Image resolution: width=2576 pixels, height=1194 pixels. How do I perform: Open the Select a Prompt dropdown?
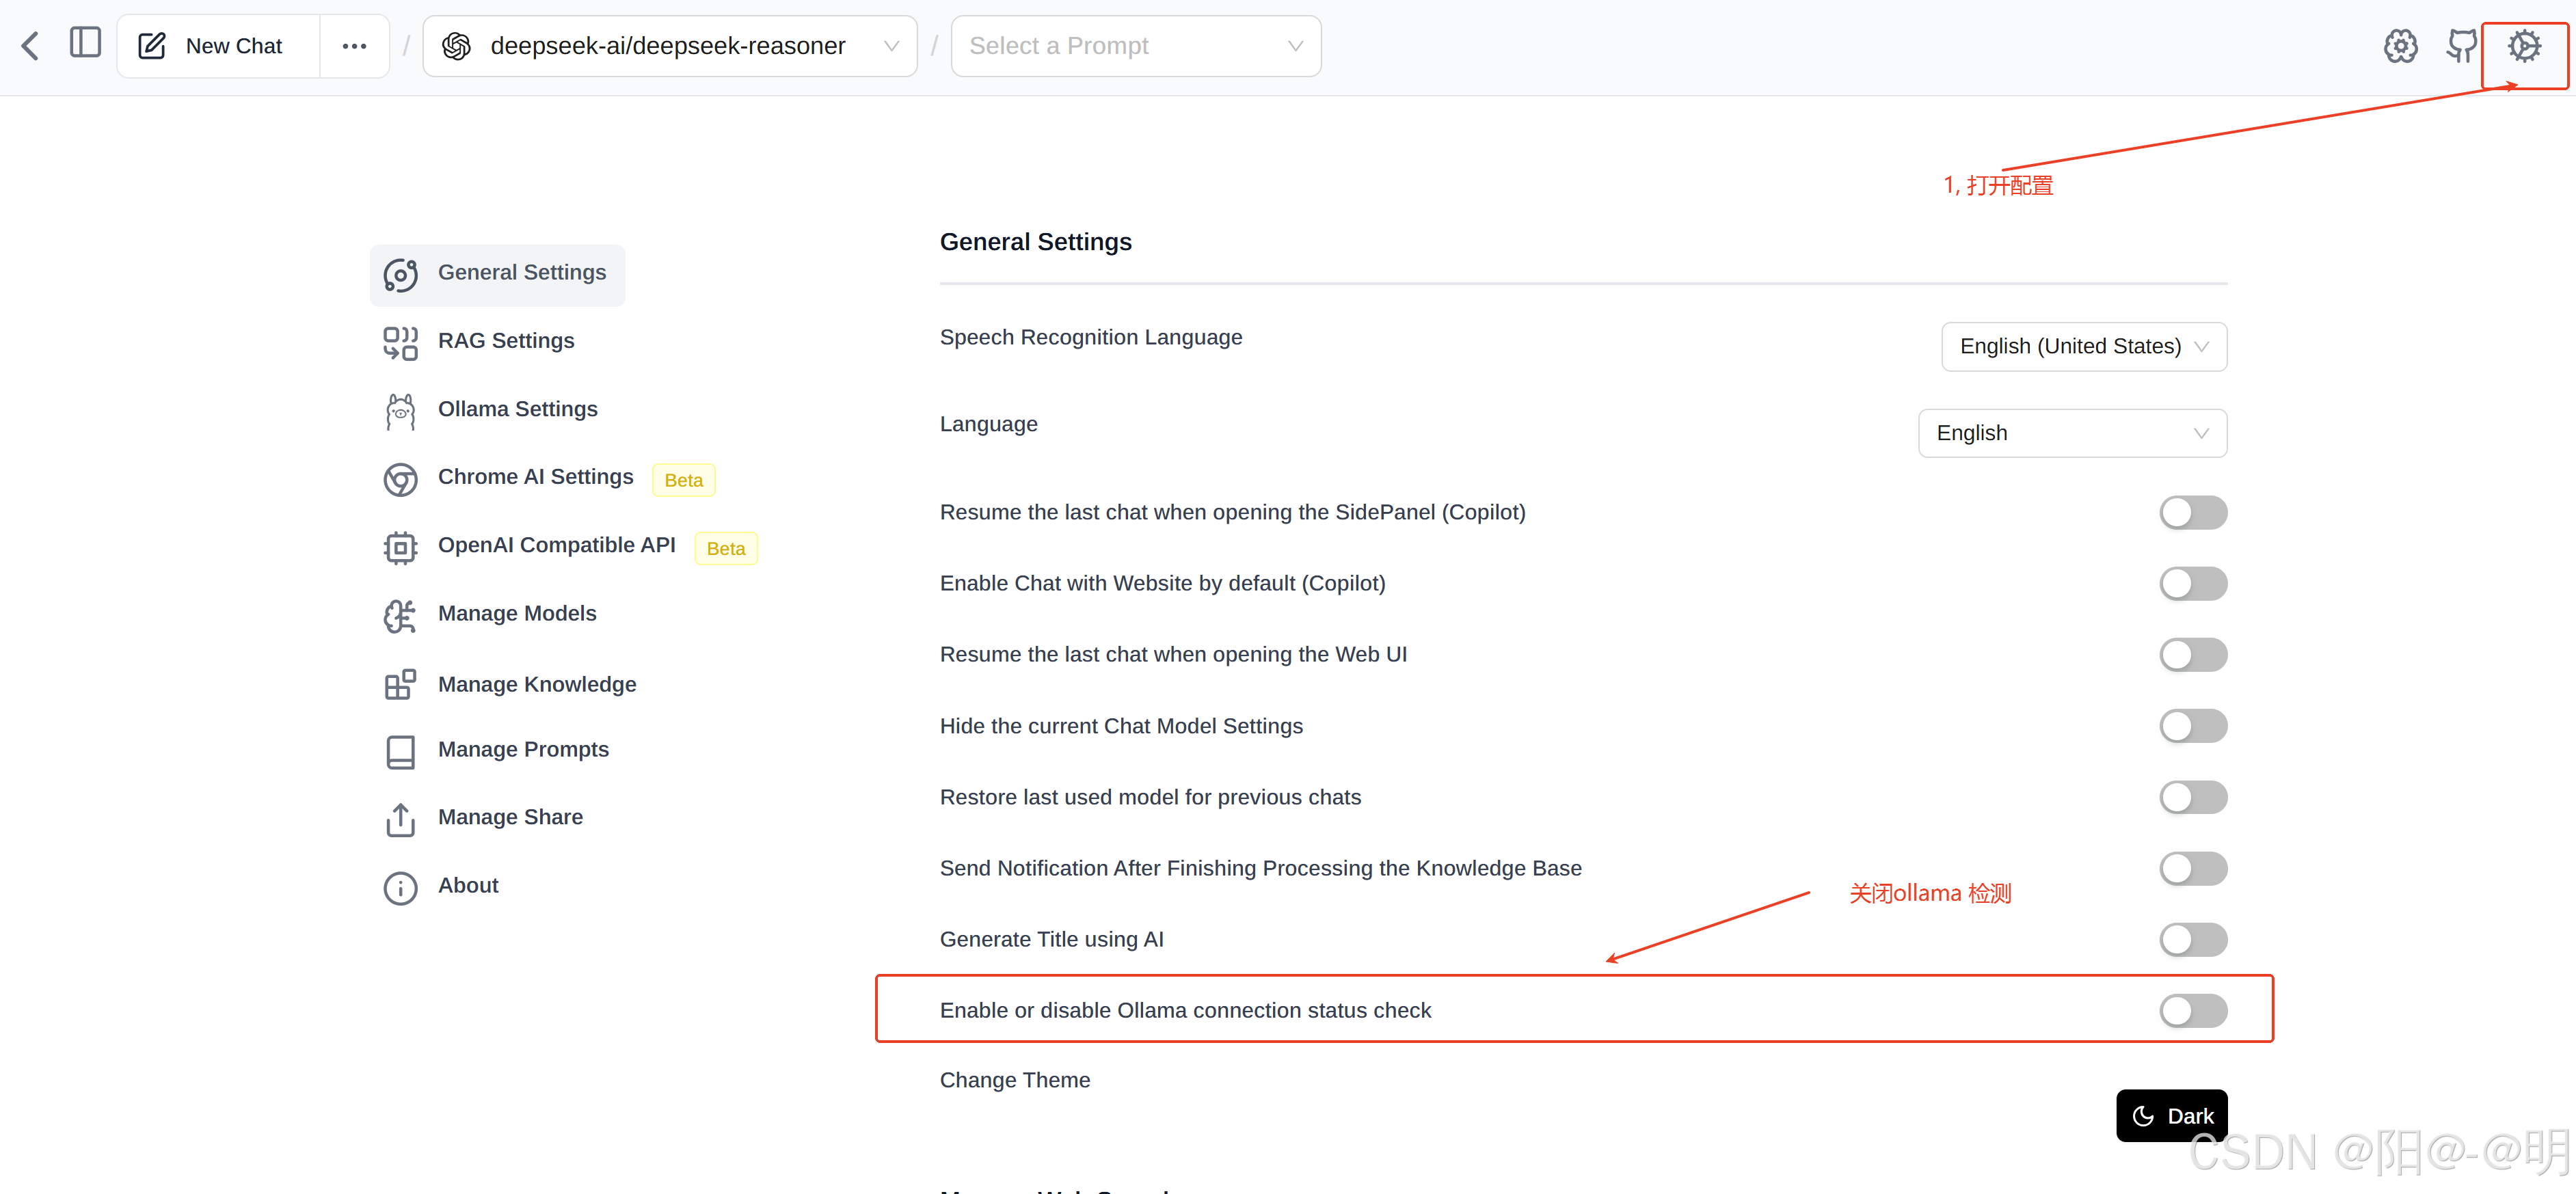1135,46
